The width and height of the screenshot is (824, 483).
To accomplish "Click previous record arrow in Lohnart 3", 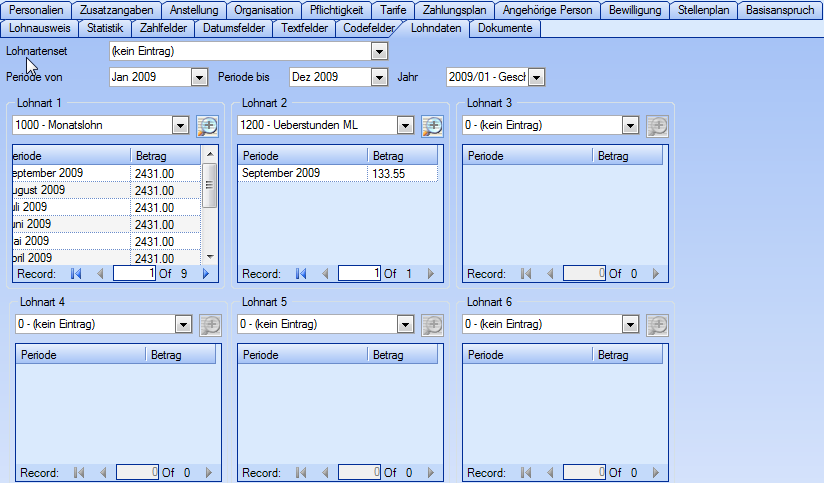I will [x=550, y=273].
